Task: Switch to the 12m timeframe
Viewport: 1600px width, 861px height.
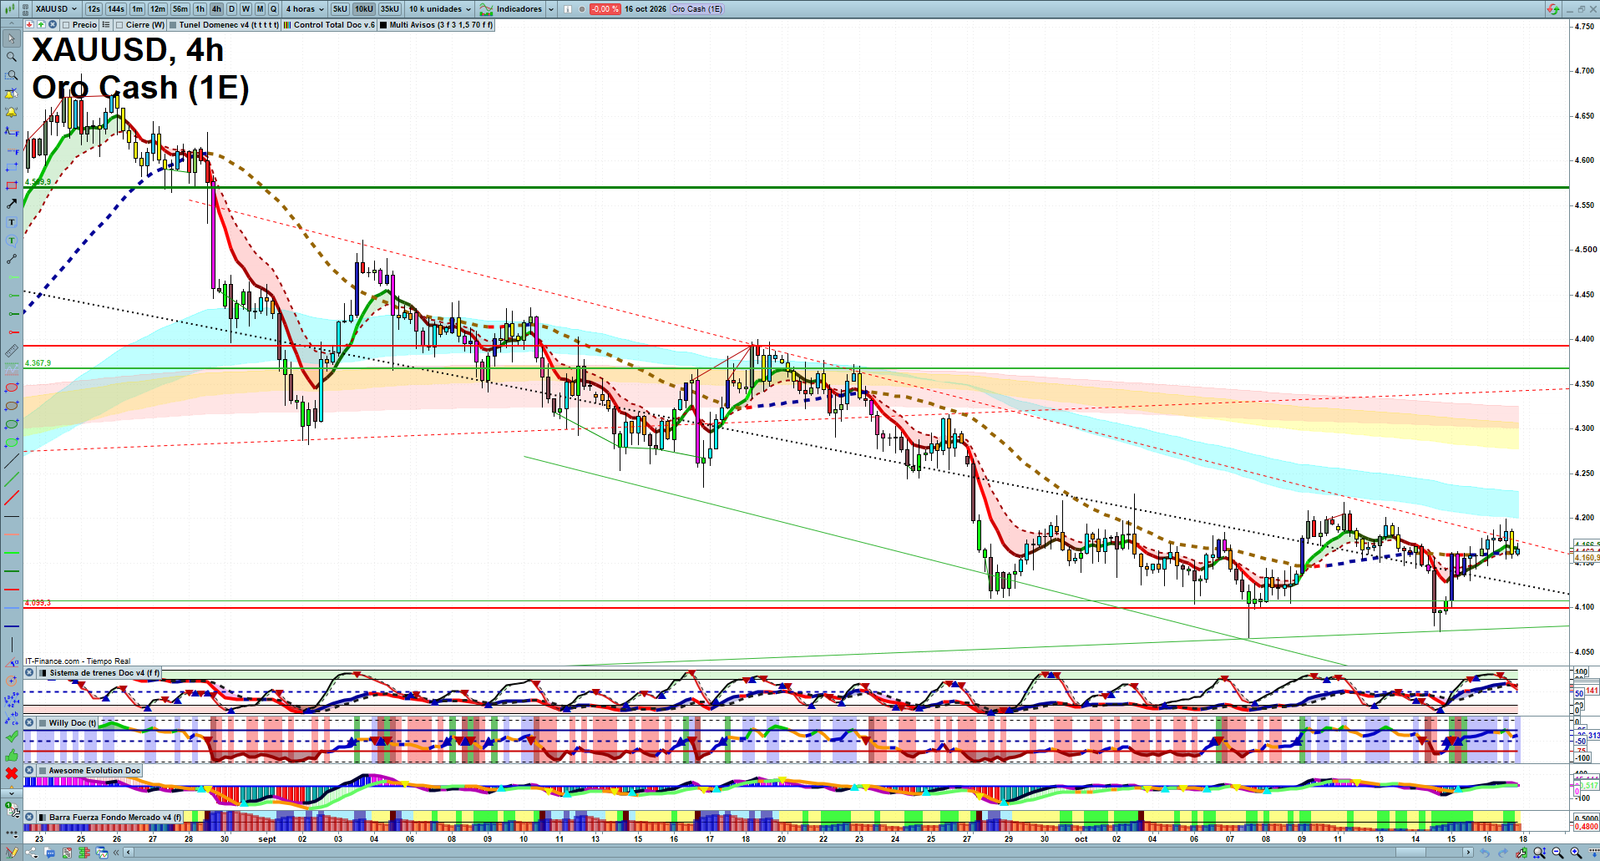Action: pyautogui.click(x=158, y=9)
